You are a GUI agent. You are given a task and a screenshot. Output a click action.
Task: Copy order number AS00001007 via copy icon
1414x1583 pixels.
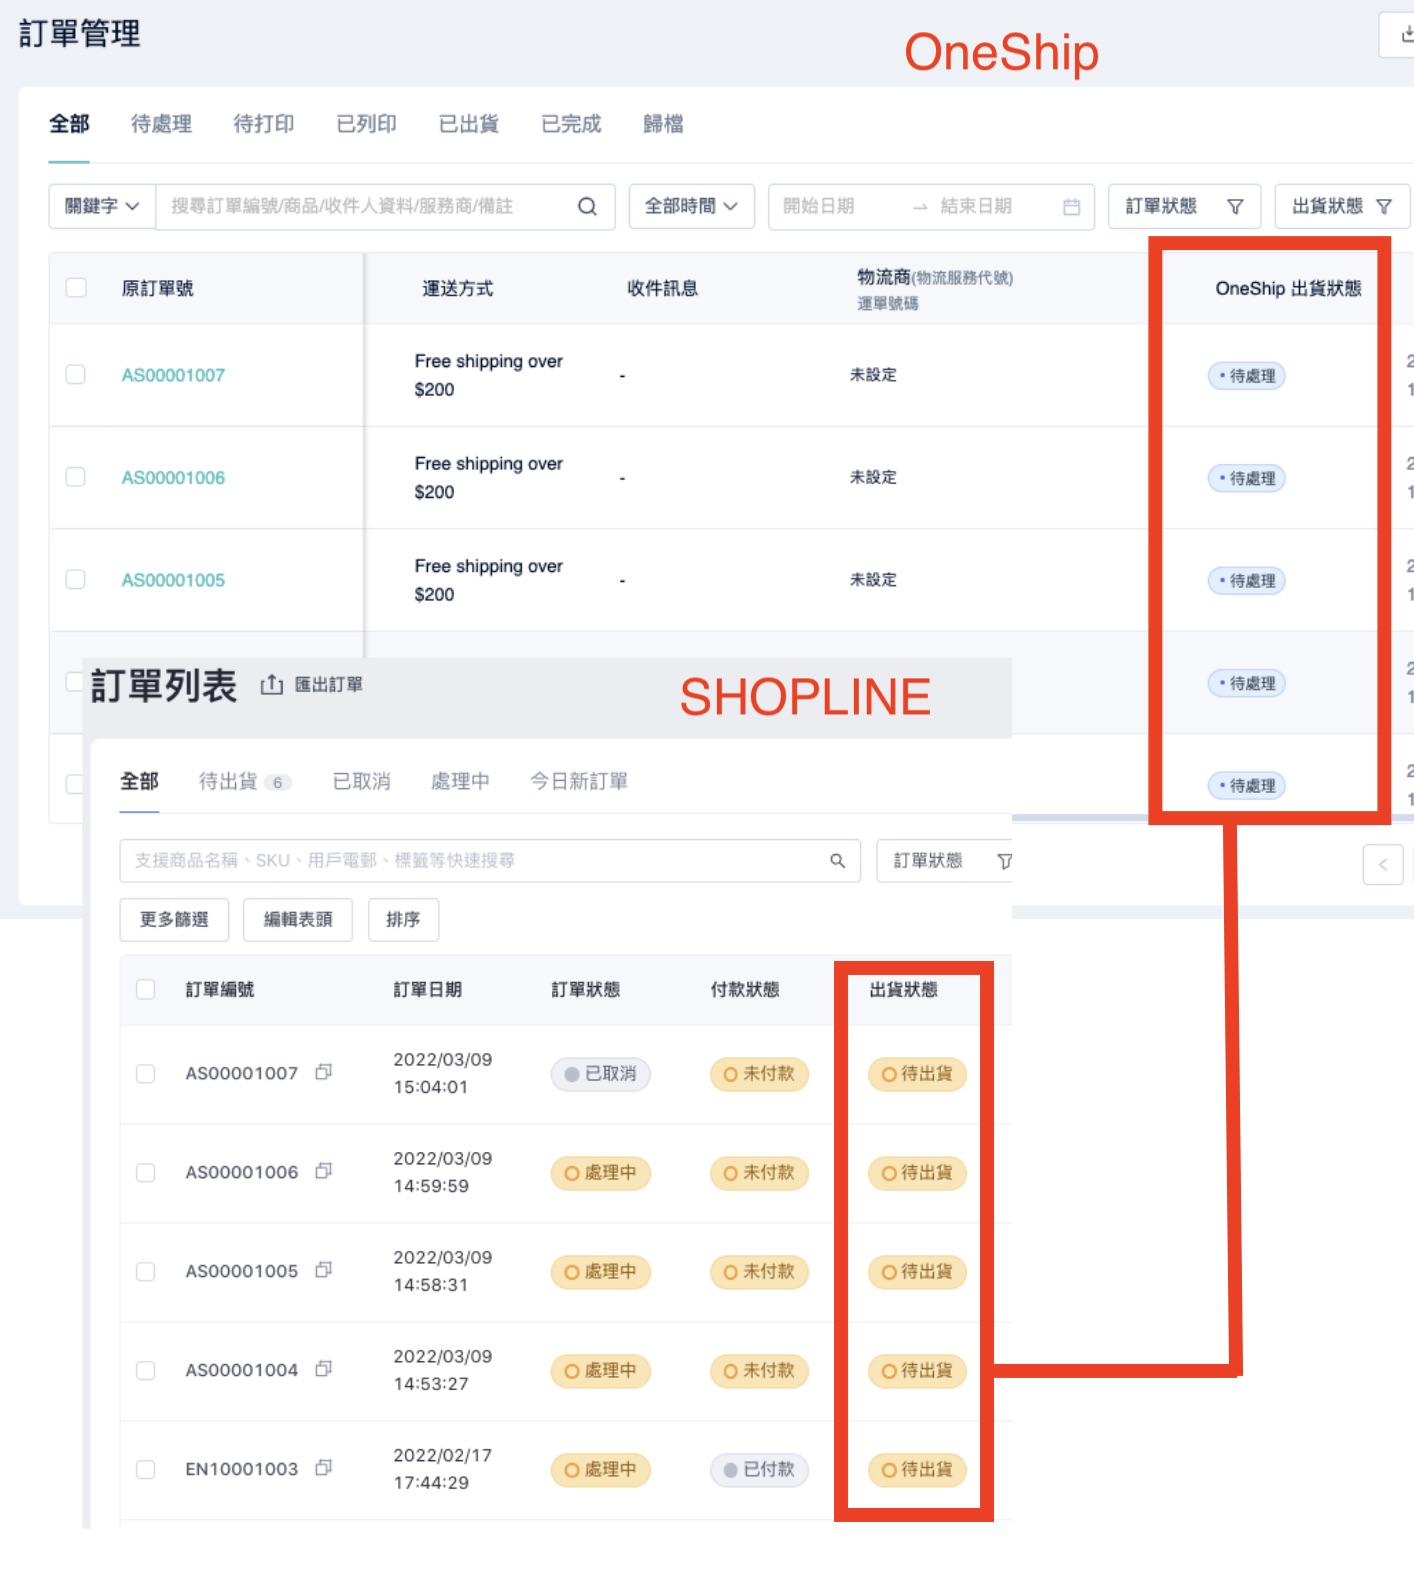[x=323, y=1072]
